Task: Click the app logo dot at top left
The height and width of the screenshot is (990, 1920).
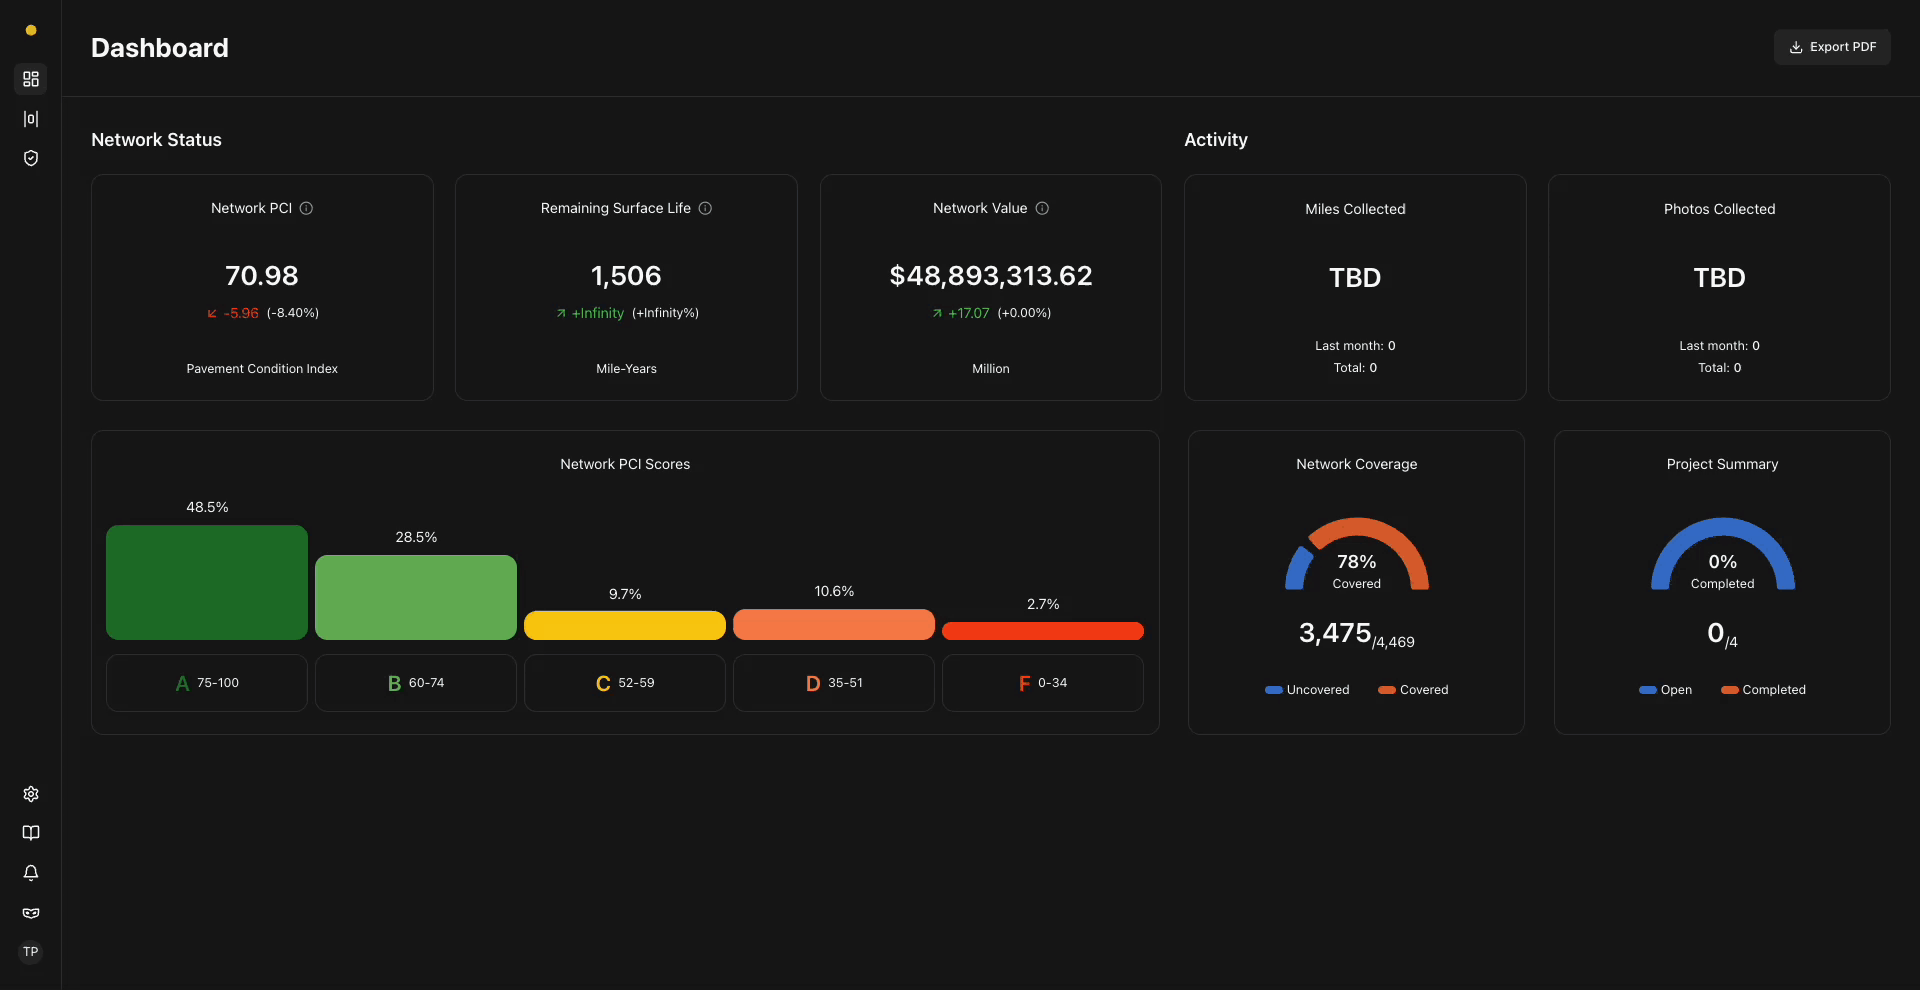Action: point(31,30)
